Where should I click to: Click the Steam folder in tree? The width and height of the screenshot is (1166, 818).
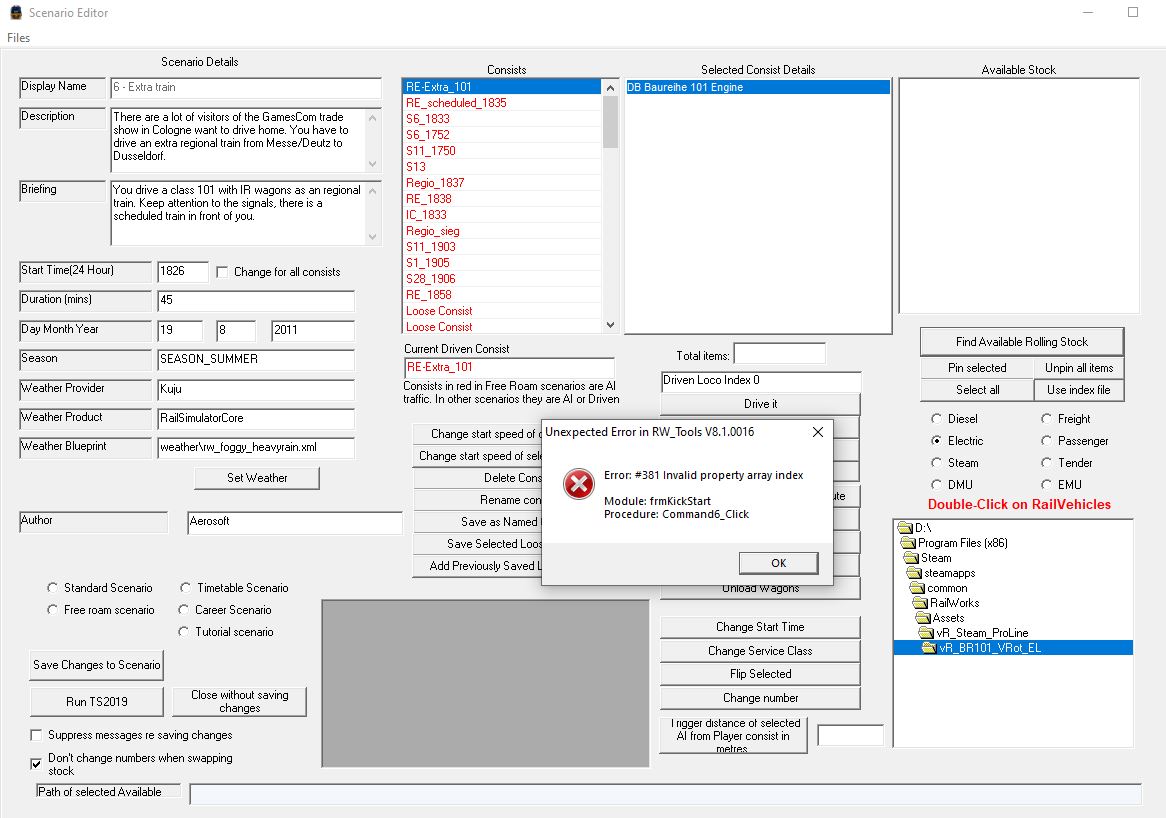pos(936,558)
